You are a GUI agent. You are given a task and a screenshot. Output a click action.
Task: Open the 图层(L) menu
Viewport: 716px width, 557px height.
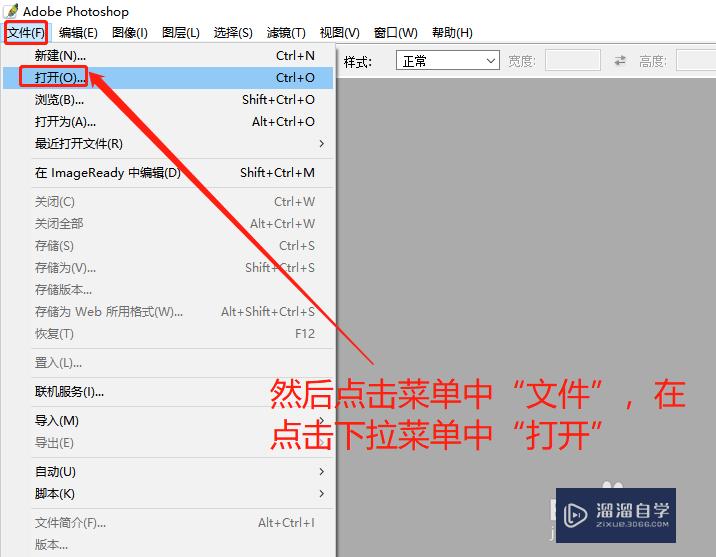[x=181, y=32]
